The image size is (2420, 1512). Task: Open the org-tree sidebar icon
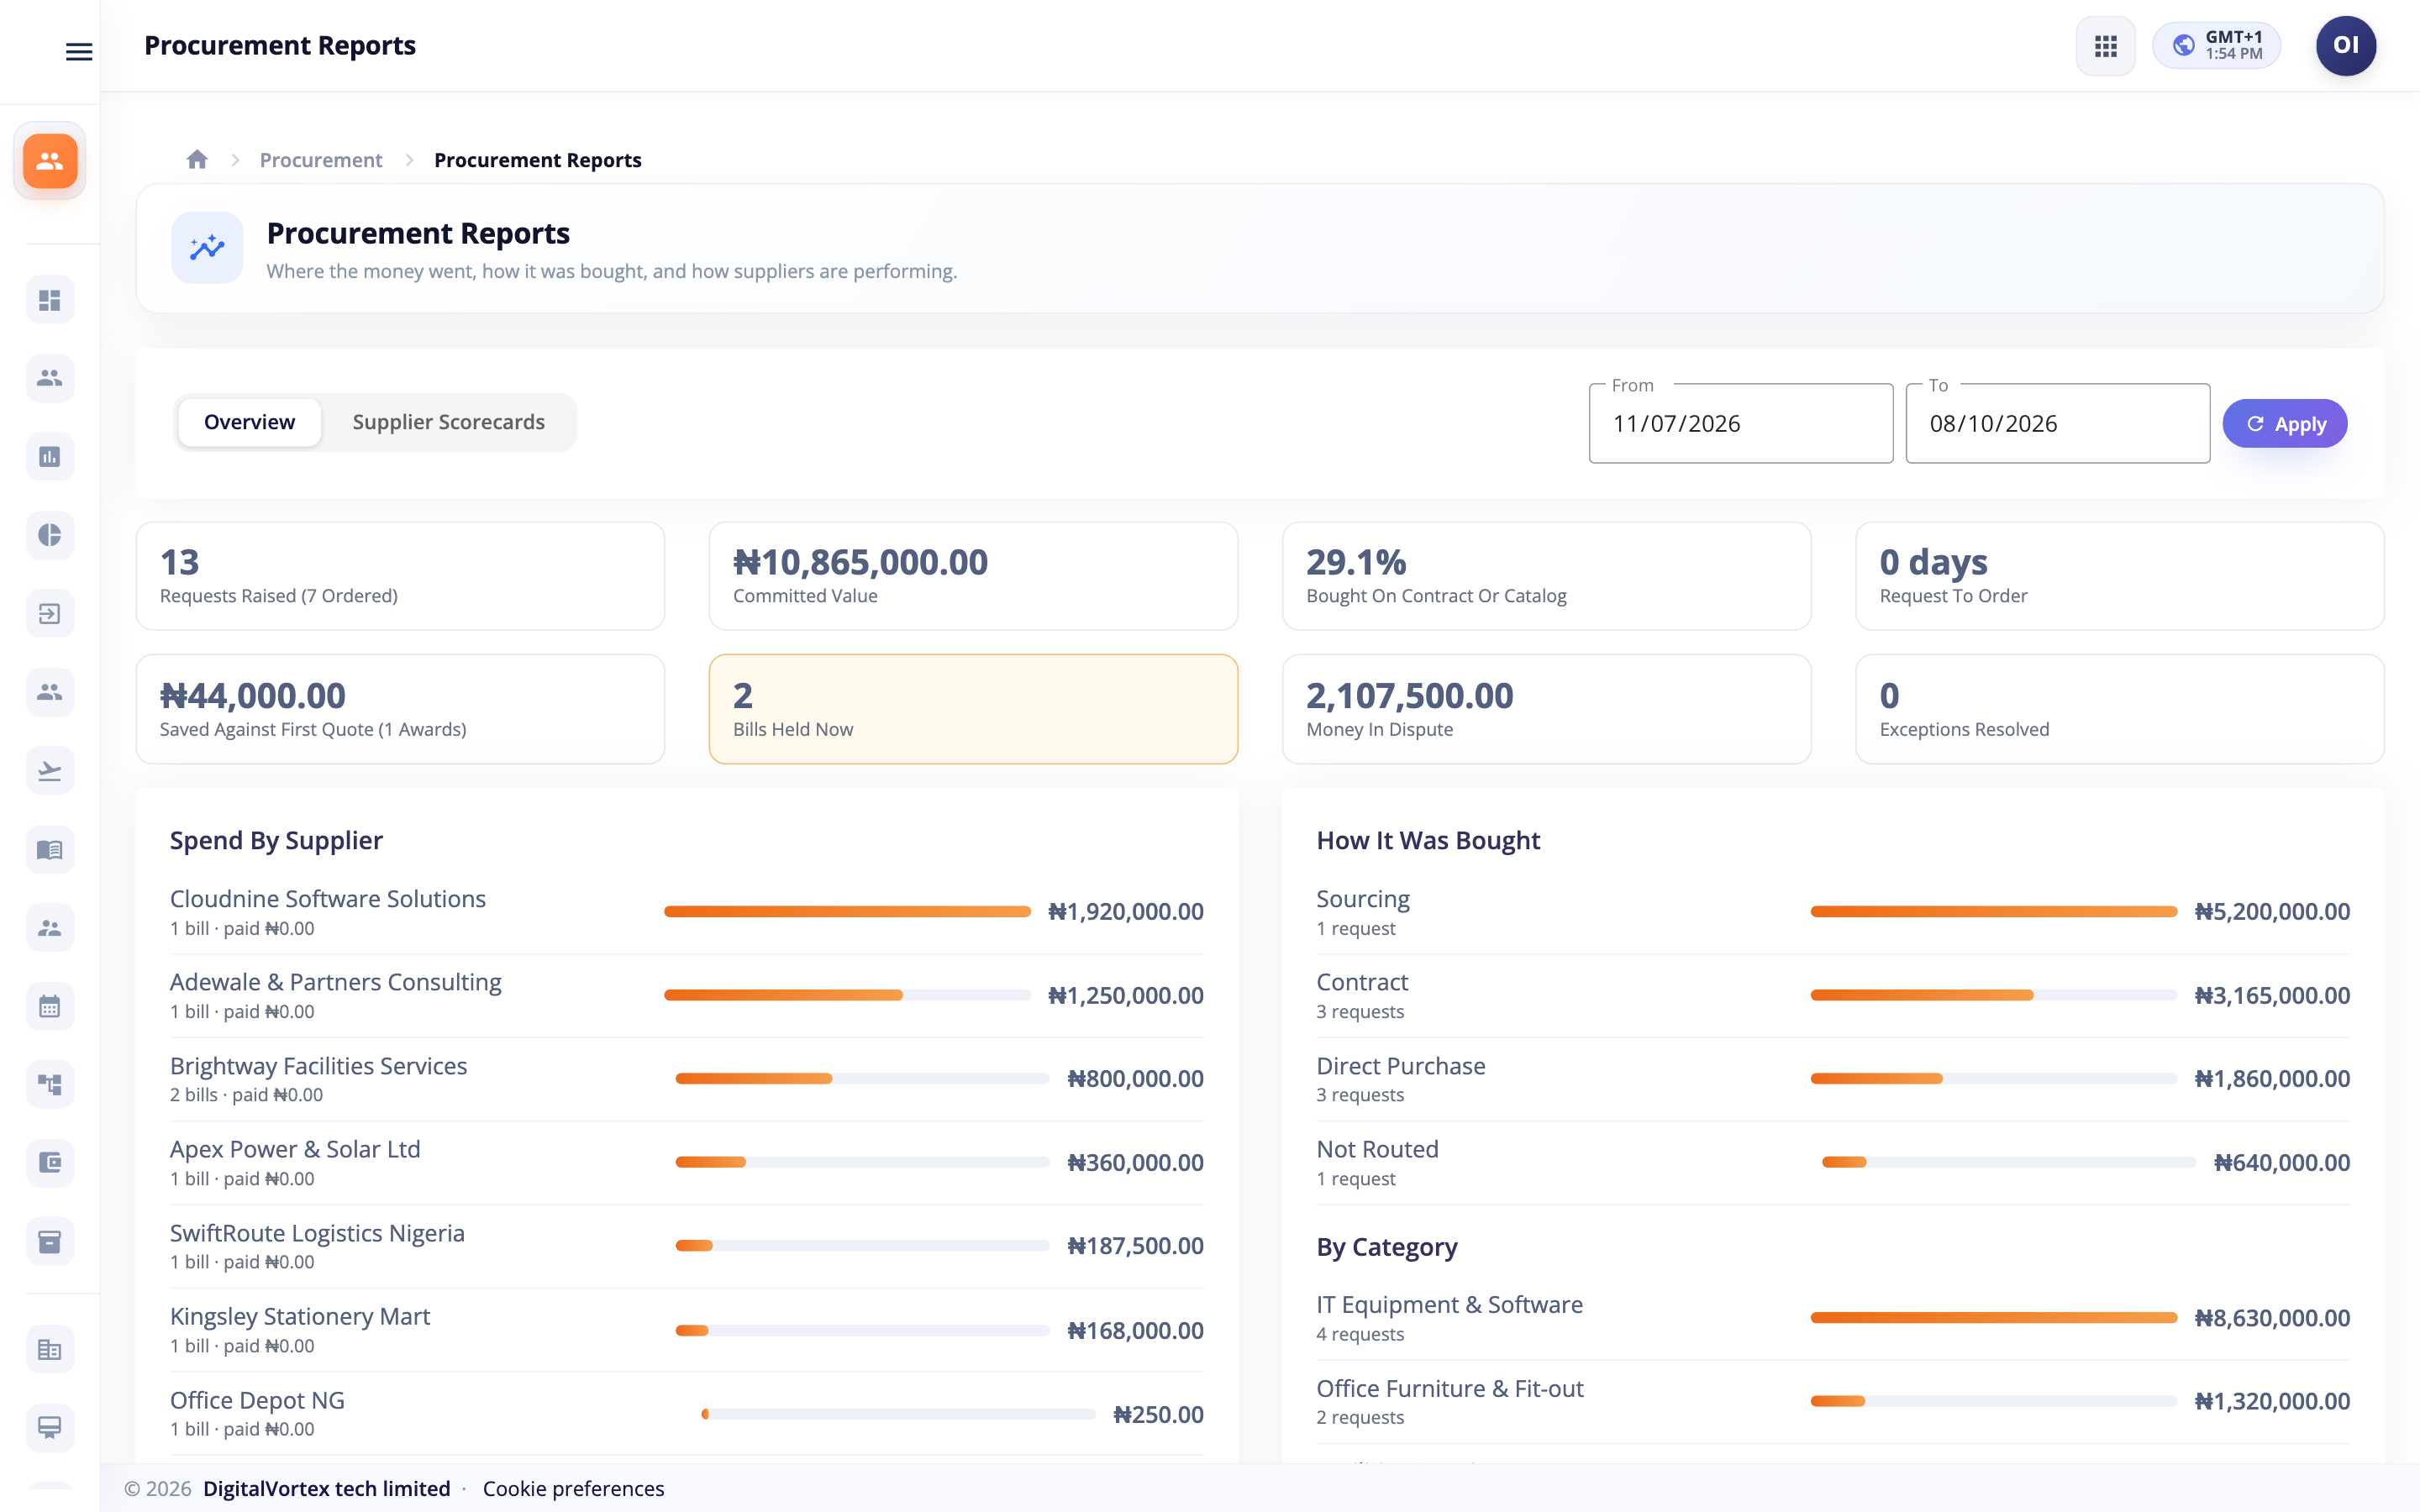click(x=50, y=1085)
